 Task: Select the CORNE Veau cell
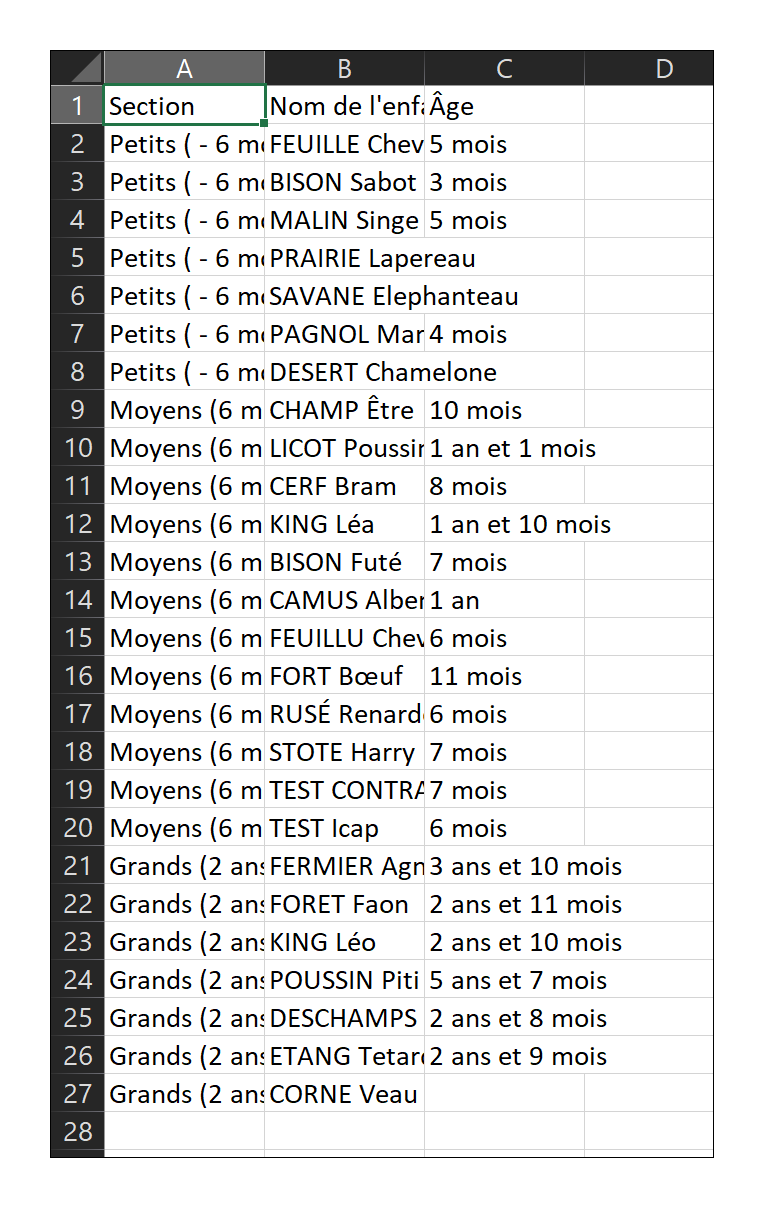(x=344, y=1094)
